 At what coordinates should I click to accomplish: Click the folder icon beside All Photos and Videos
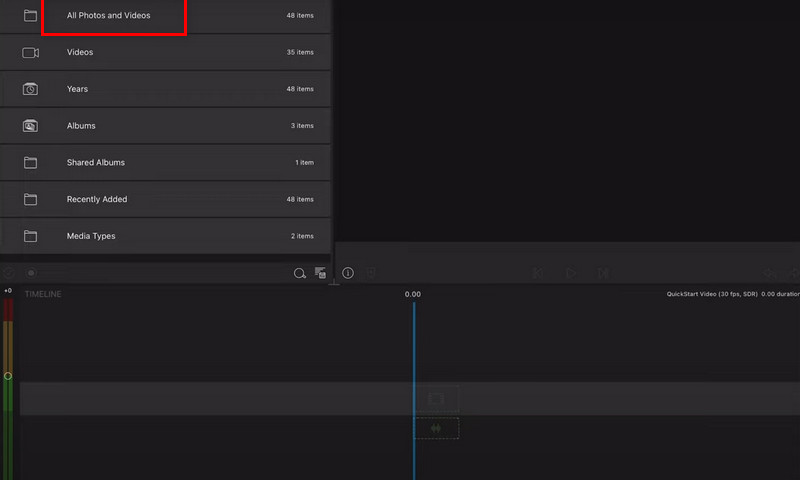click(30, 16)
